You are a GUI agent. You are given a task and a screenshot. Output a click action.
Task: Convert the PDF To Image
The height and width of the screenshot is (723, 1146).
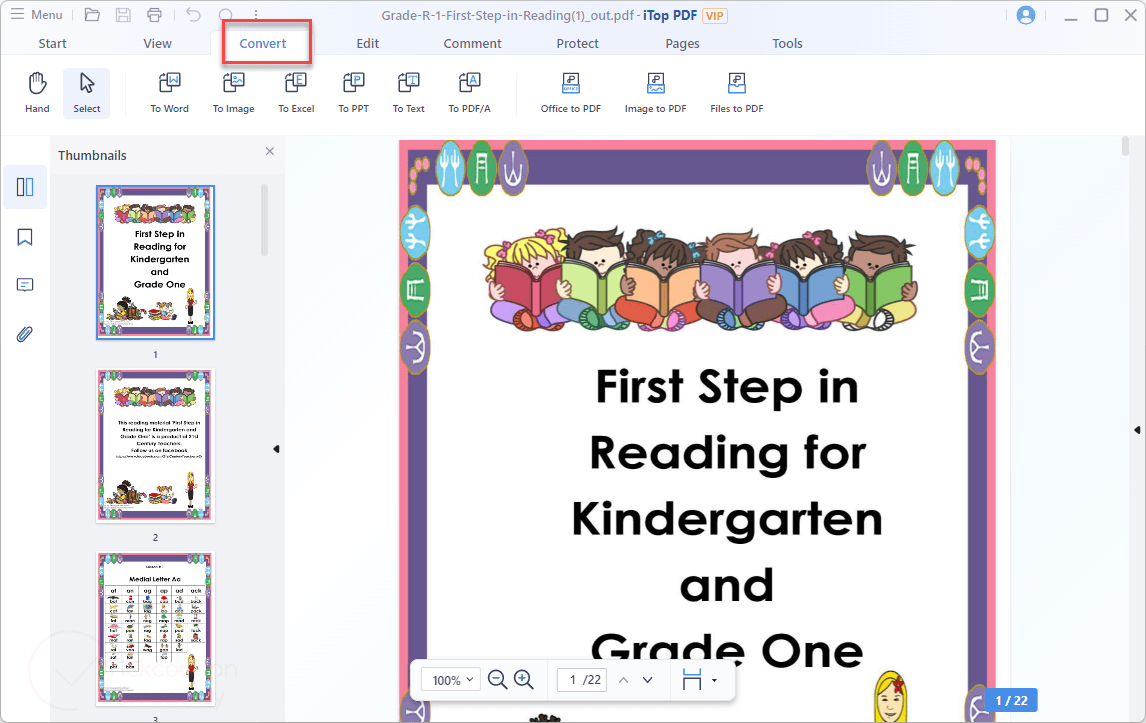click(234, 93)
